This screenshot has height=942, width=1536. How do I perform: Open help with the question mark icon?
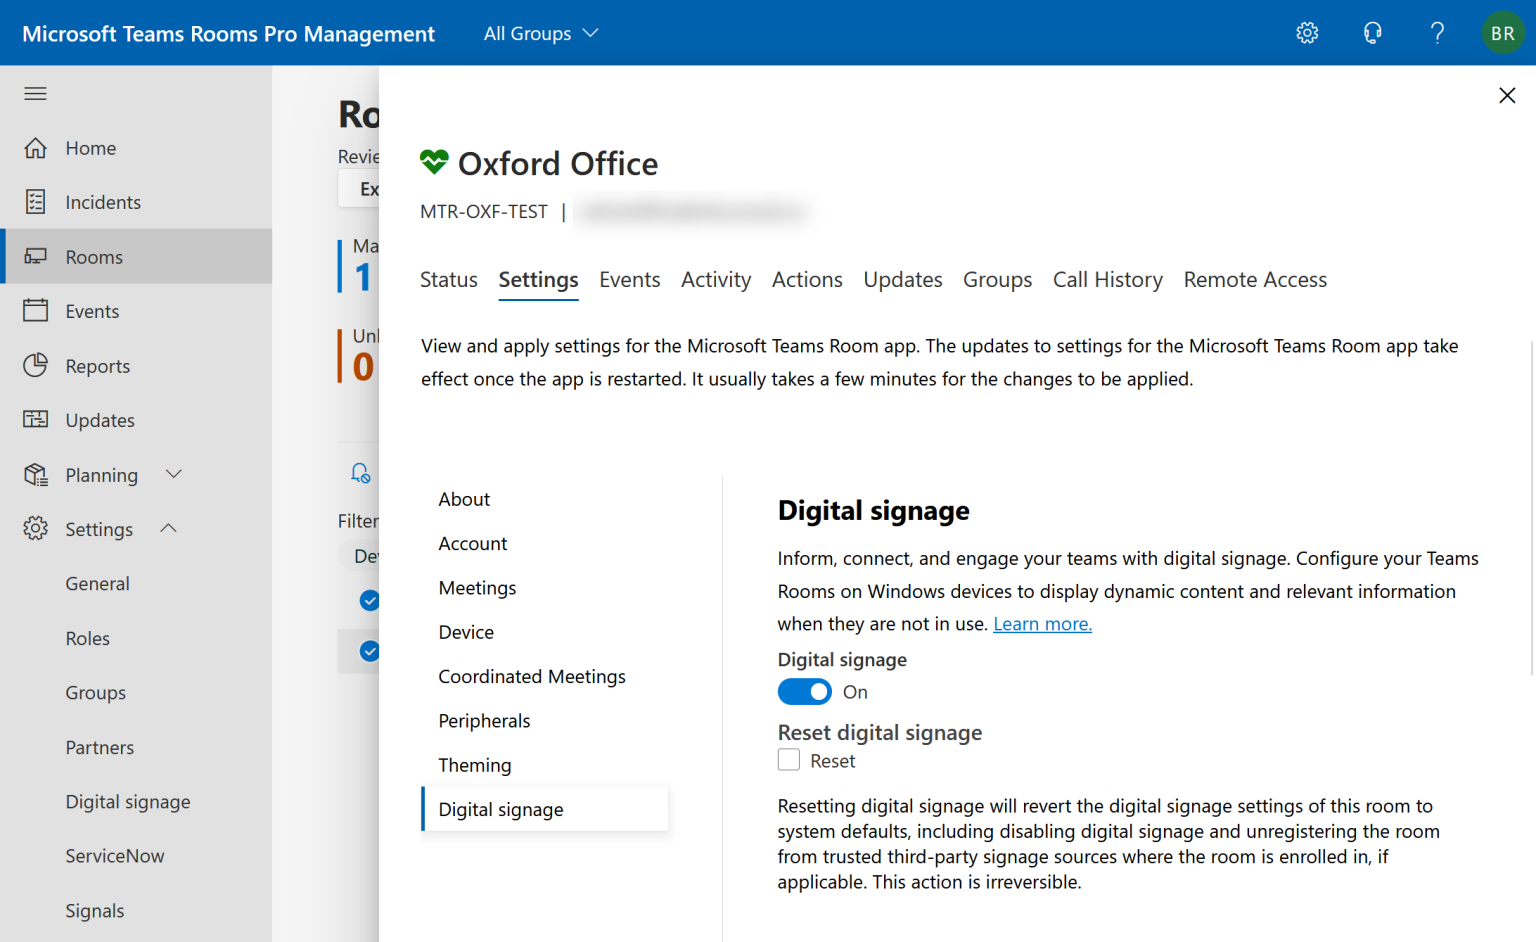(x=1437, y=32)
